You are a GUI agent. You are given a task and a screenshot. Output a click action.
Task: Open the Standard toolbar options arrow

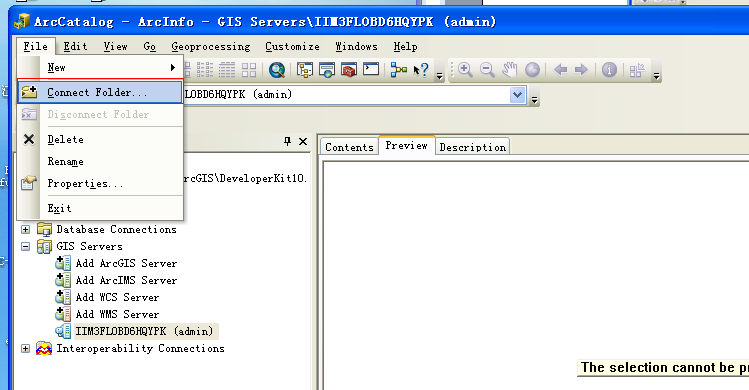439,76
